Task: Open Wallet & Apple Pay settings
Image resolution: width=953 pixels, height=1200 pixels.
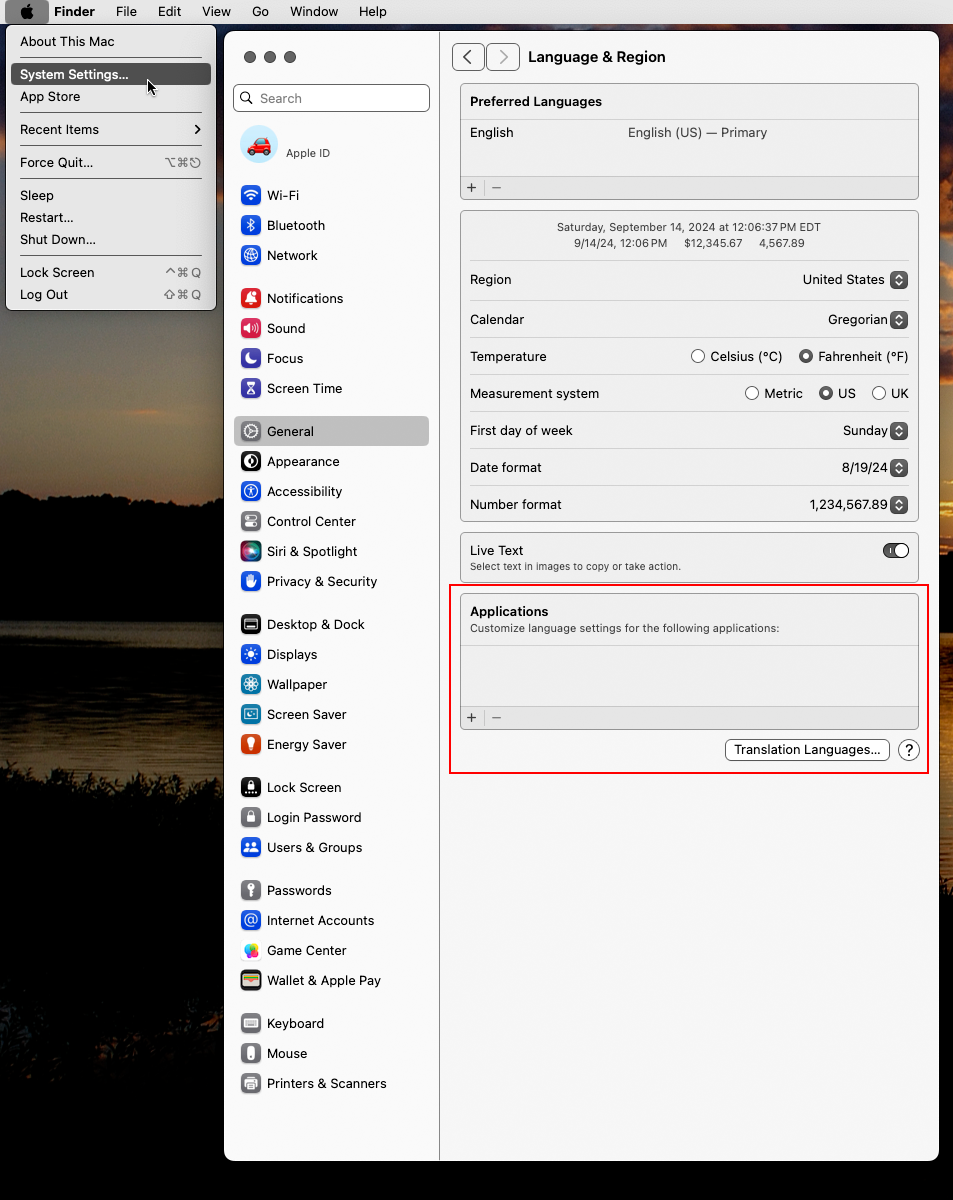Action: tap(252, 981)
